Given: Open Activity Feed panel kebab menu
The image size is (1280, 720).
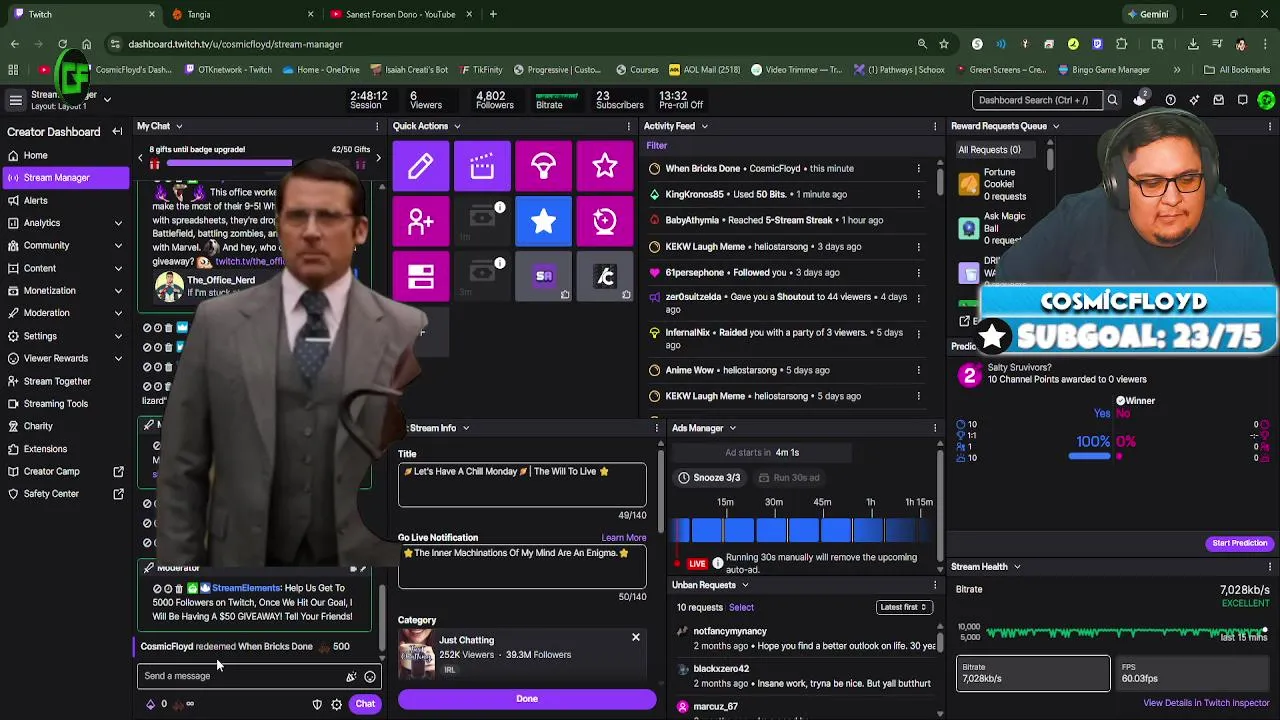Looking at the screenshot, I should pyautogui.click(x=935, y=126).
